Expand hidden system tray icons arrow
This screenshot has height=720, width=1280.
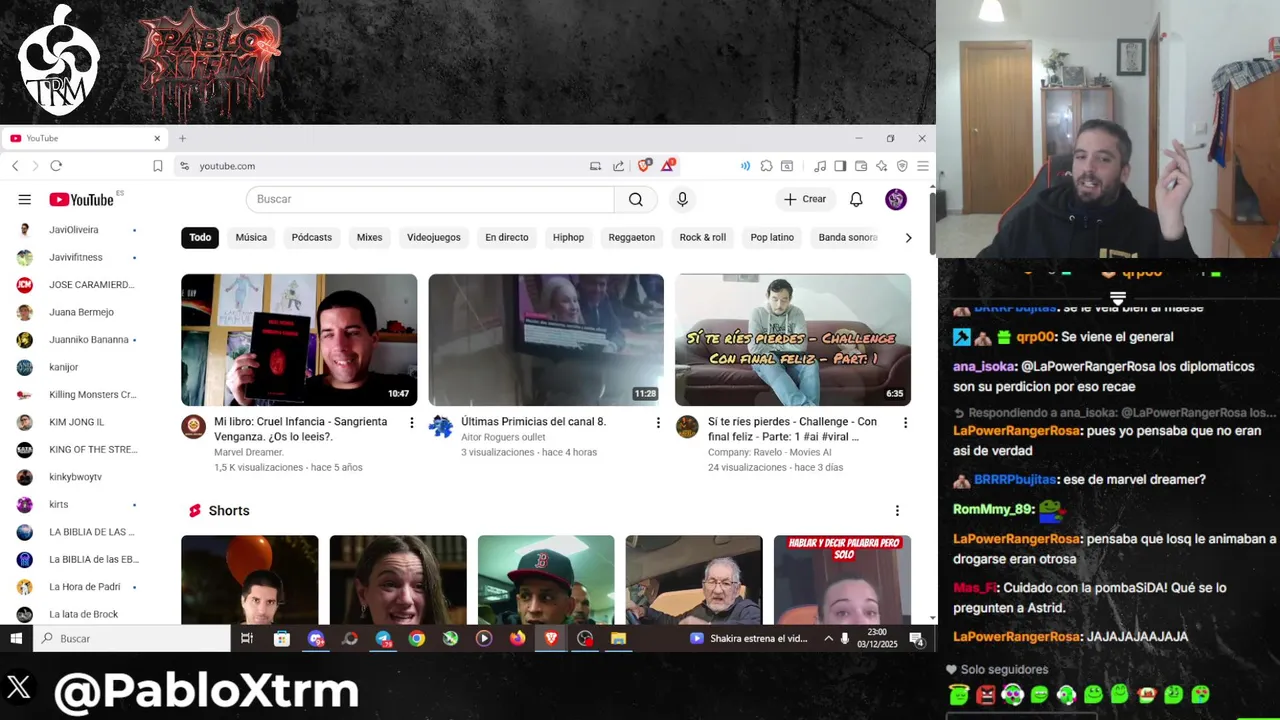[x=828, y=638]
